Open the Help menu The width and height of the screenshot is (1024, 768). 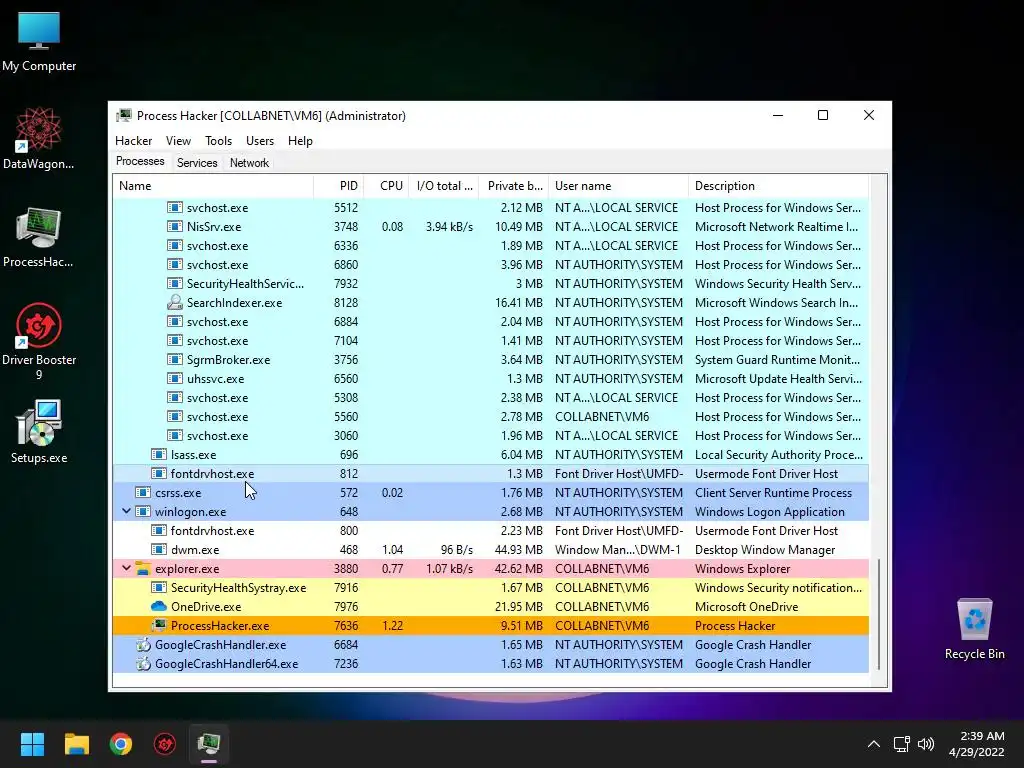pyautogui.click(x=300, y=141)
